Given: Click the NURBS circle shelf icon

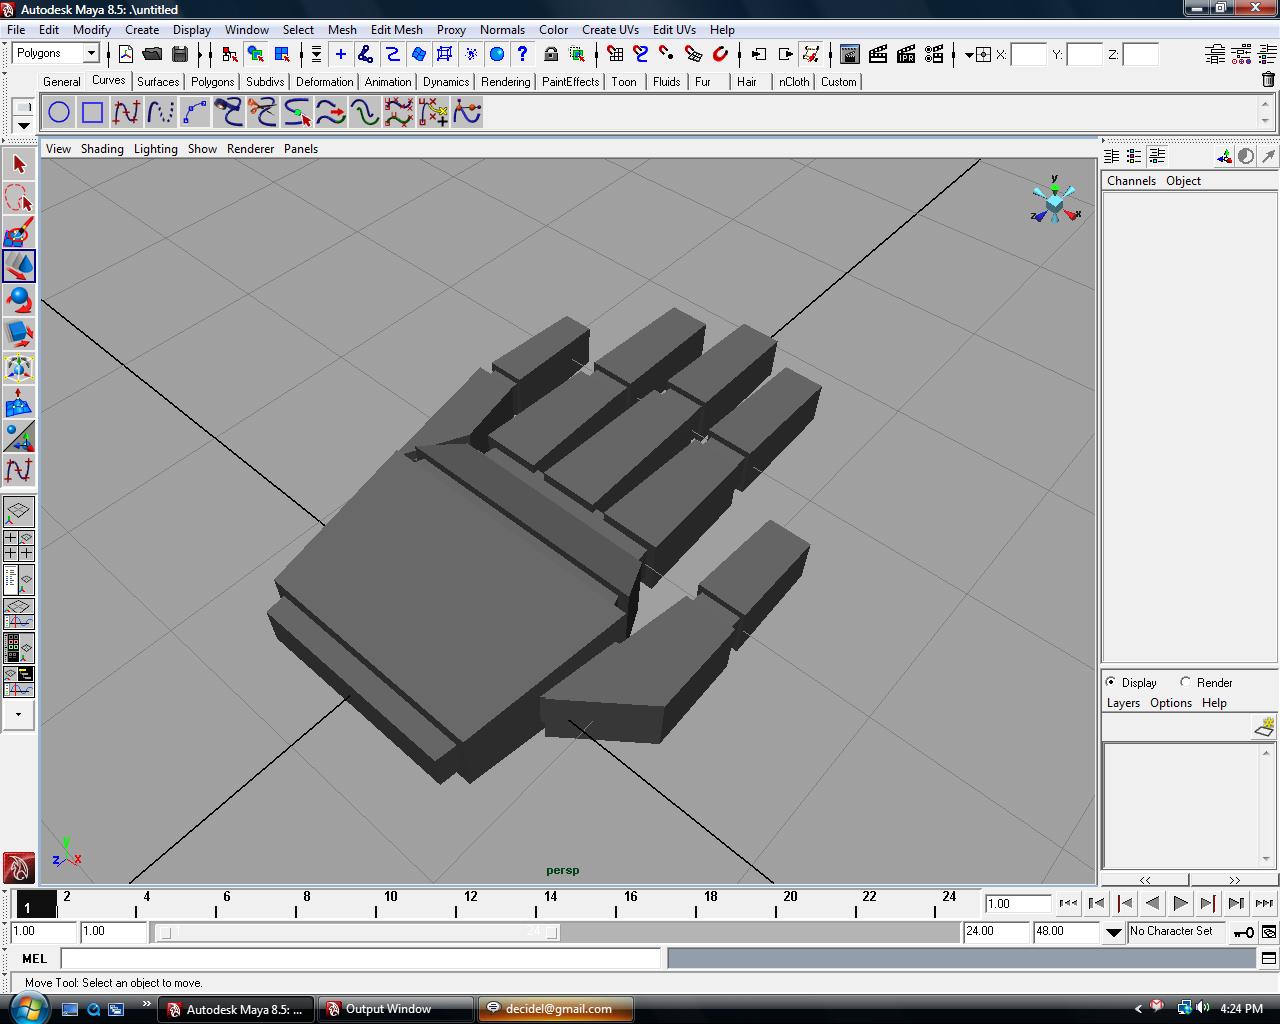Looking at the screenshot, I should pos(59,112).
